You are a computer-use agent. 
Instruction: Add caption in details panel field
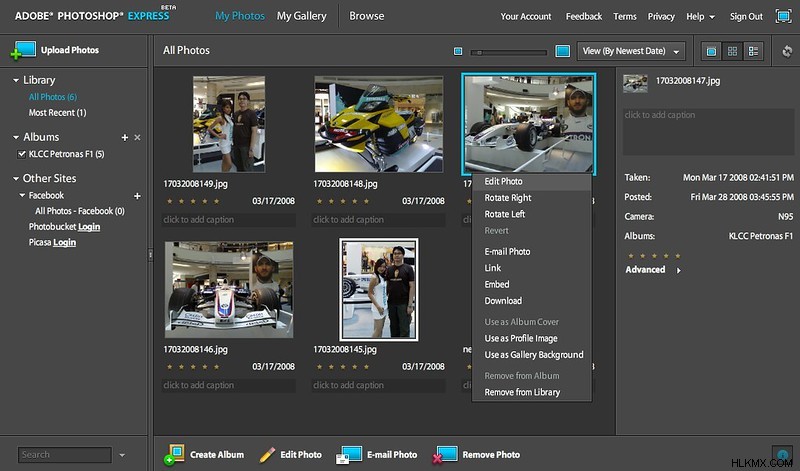coord(708,132)
